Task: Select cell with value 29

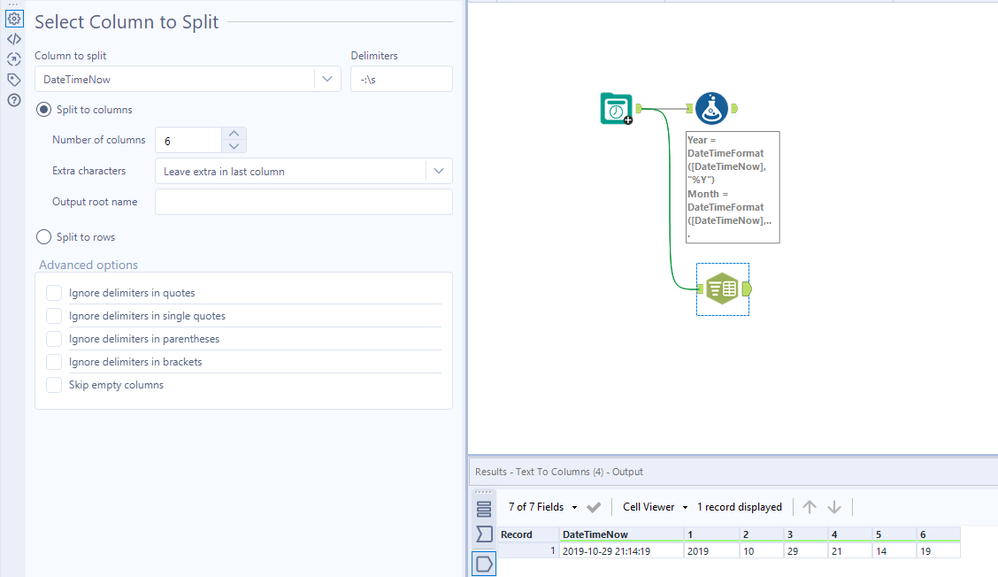Action: click(x=806, y=551)
